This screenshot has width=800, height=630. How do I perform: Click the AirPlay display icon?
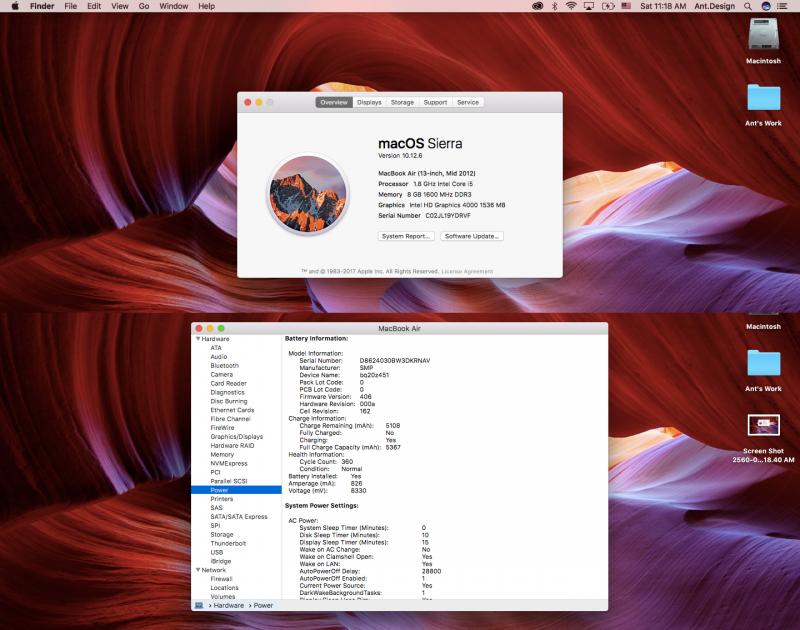click(x=589, y=6)
